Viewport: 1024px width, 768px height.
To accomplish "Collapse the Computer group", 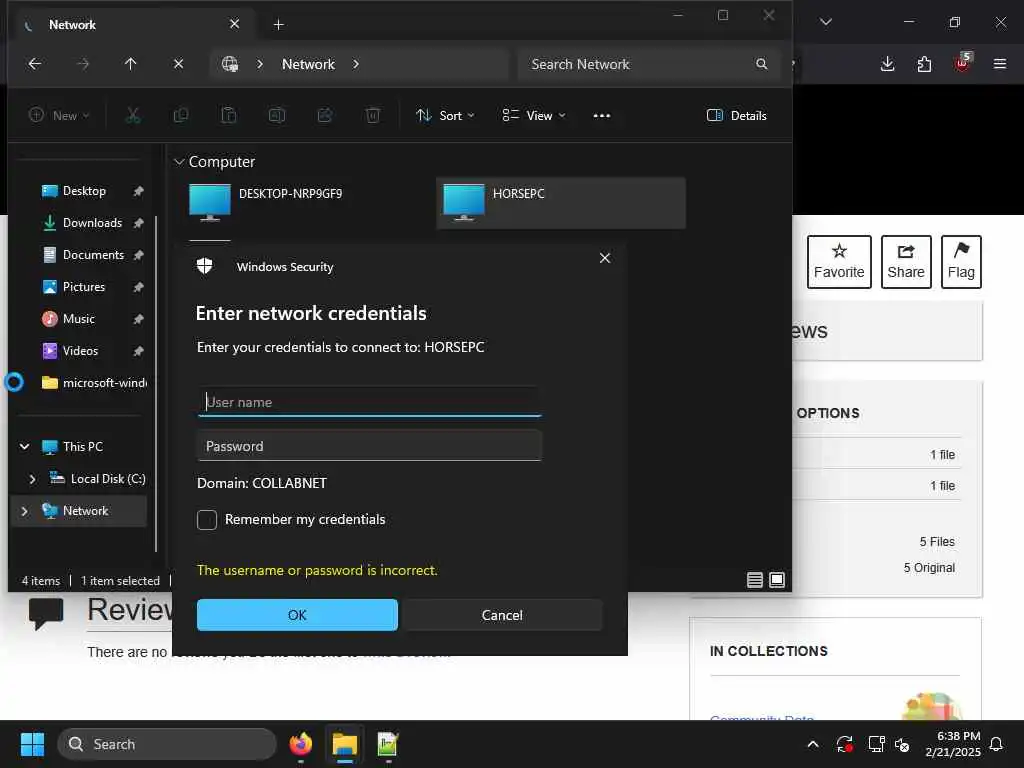I will coord(179,161).
